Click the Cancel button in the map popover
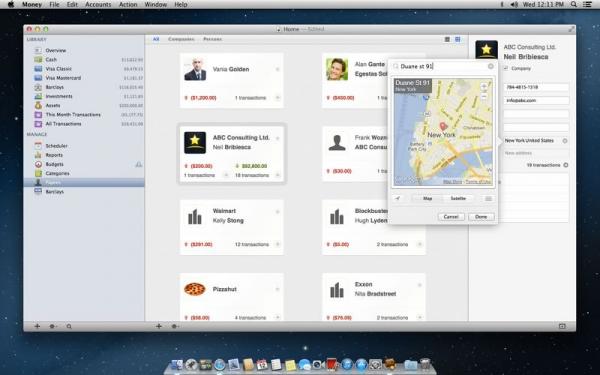 coord(451,217)
